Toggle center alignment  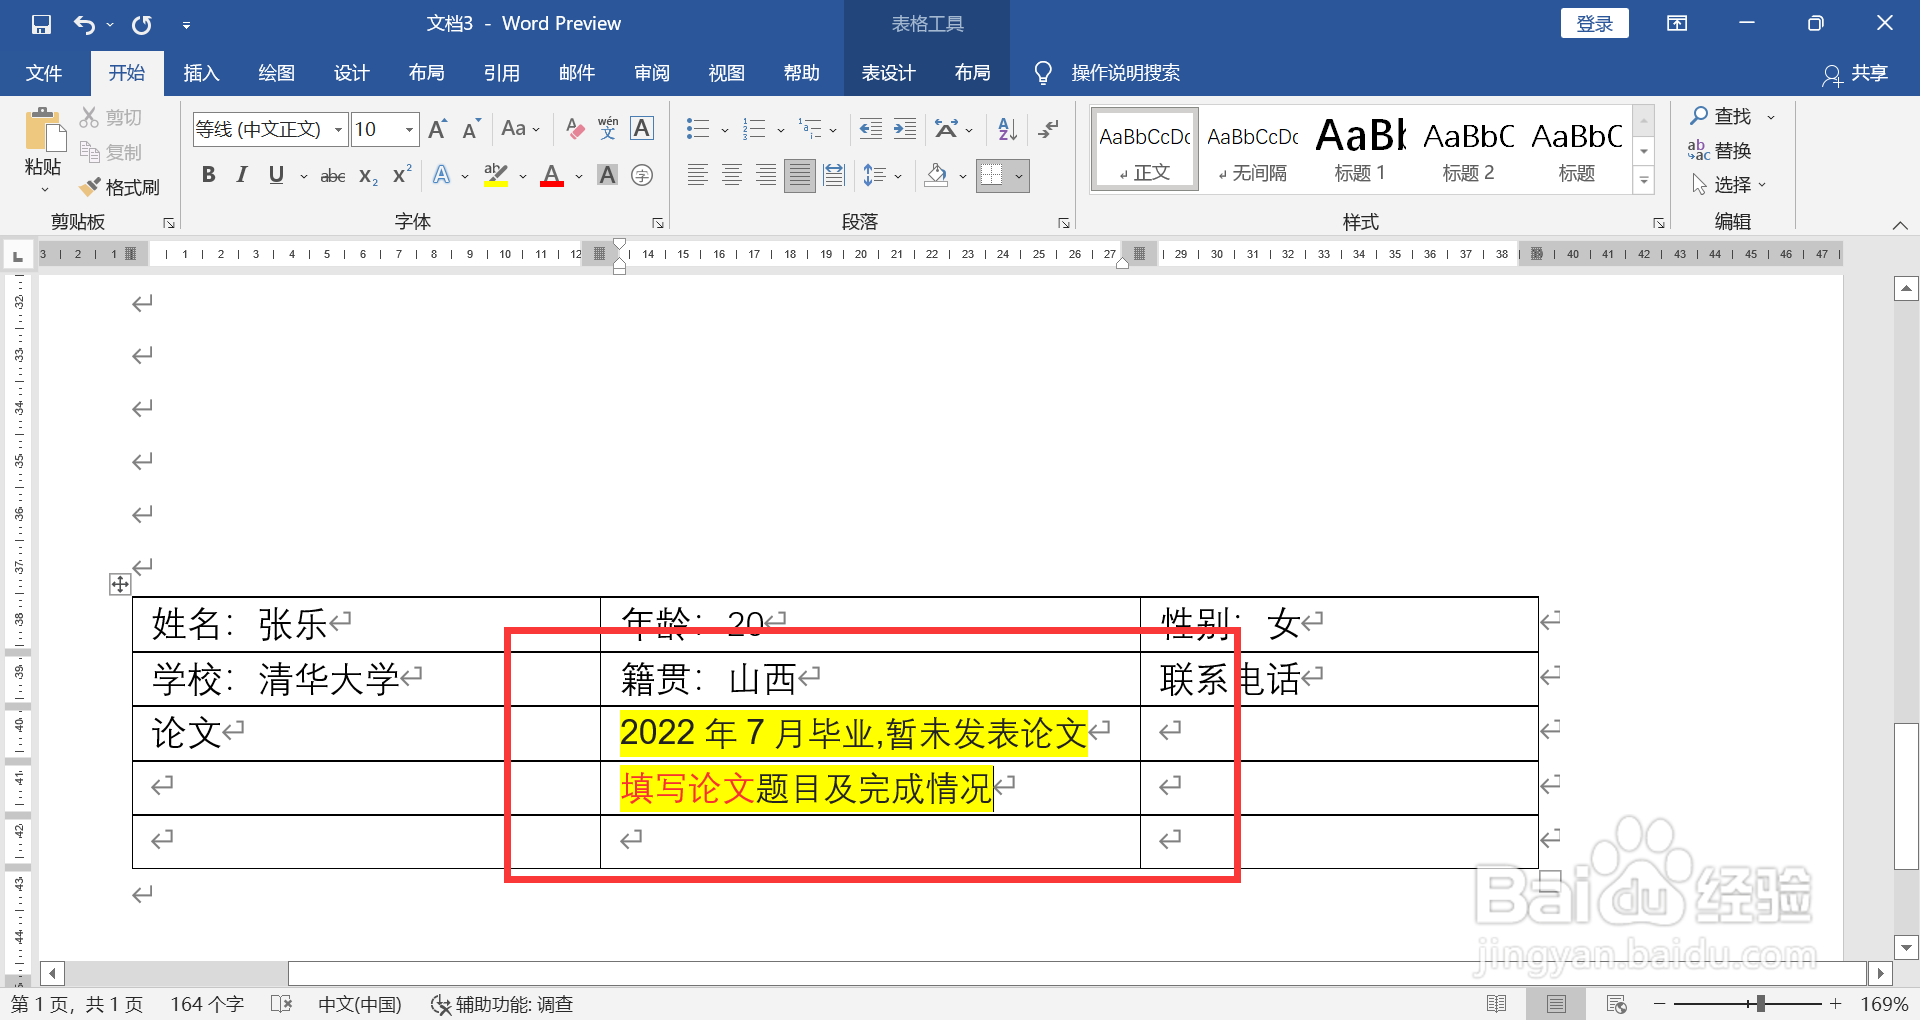[x=732, y=176]
